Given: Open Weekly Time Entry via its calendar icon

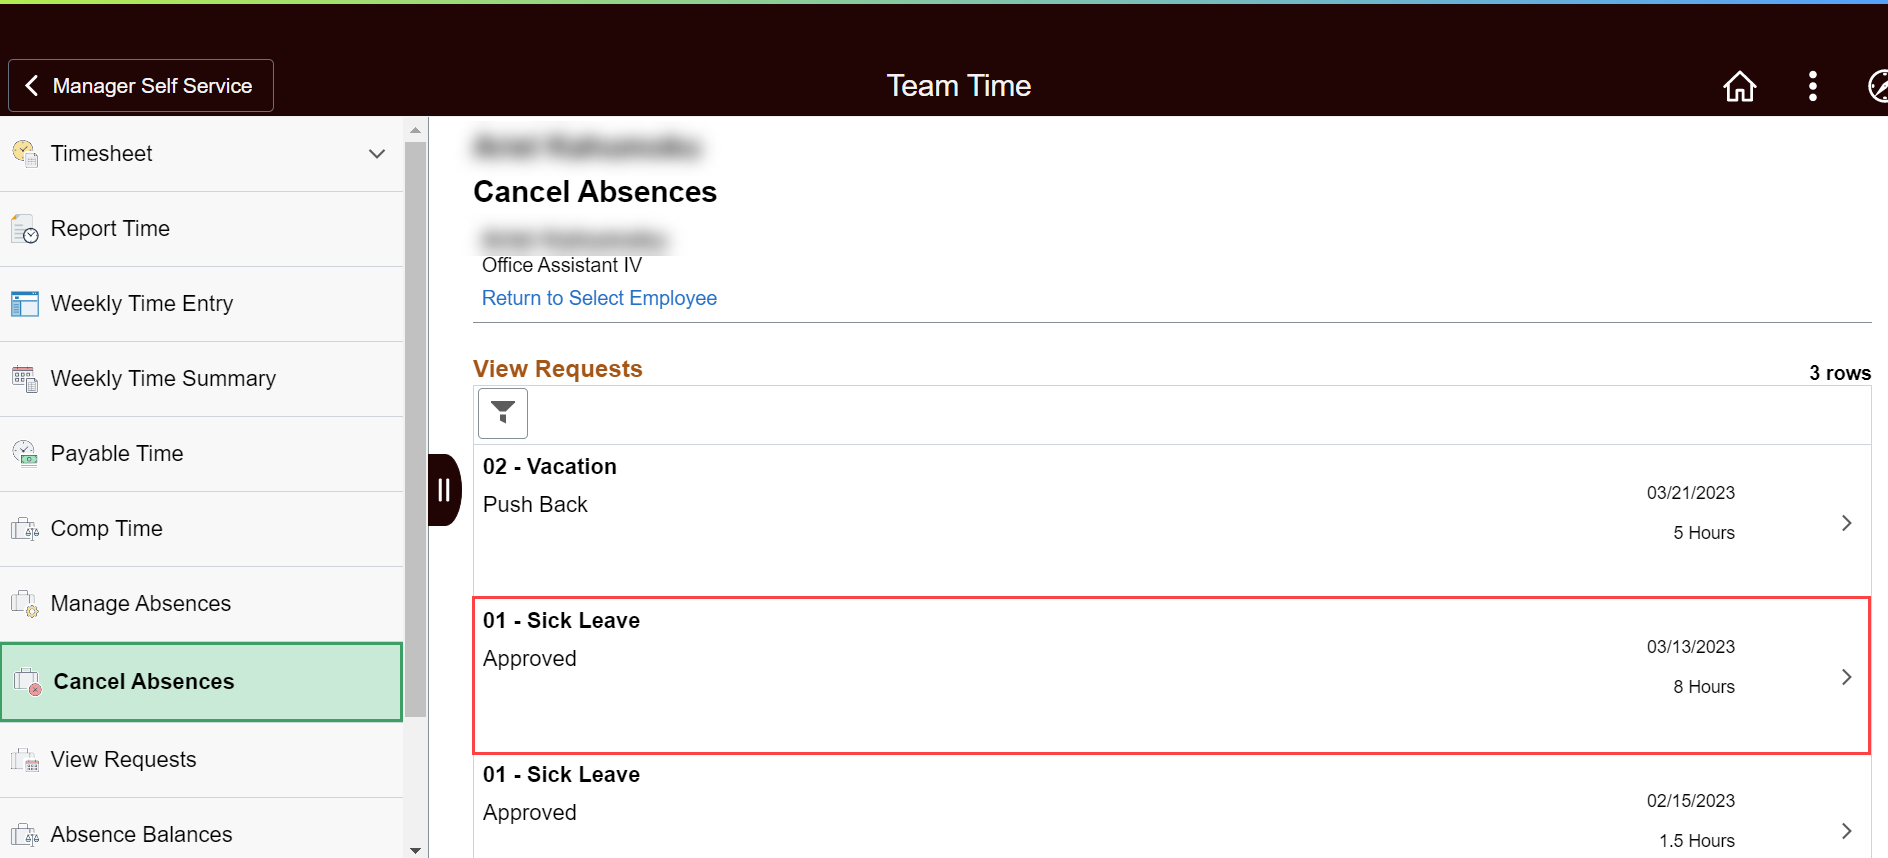Looking at the screenshot, I should [x=26, y=303].
